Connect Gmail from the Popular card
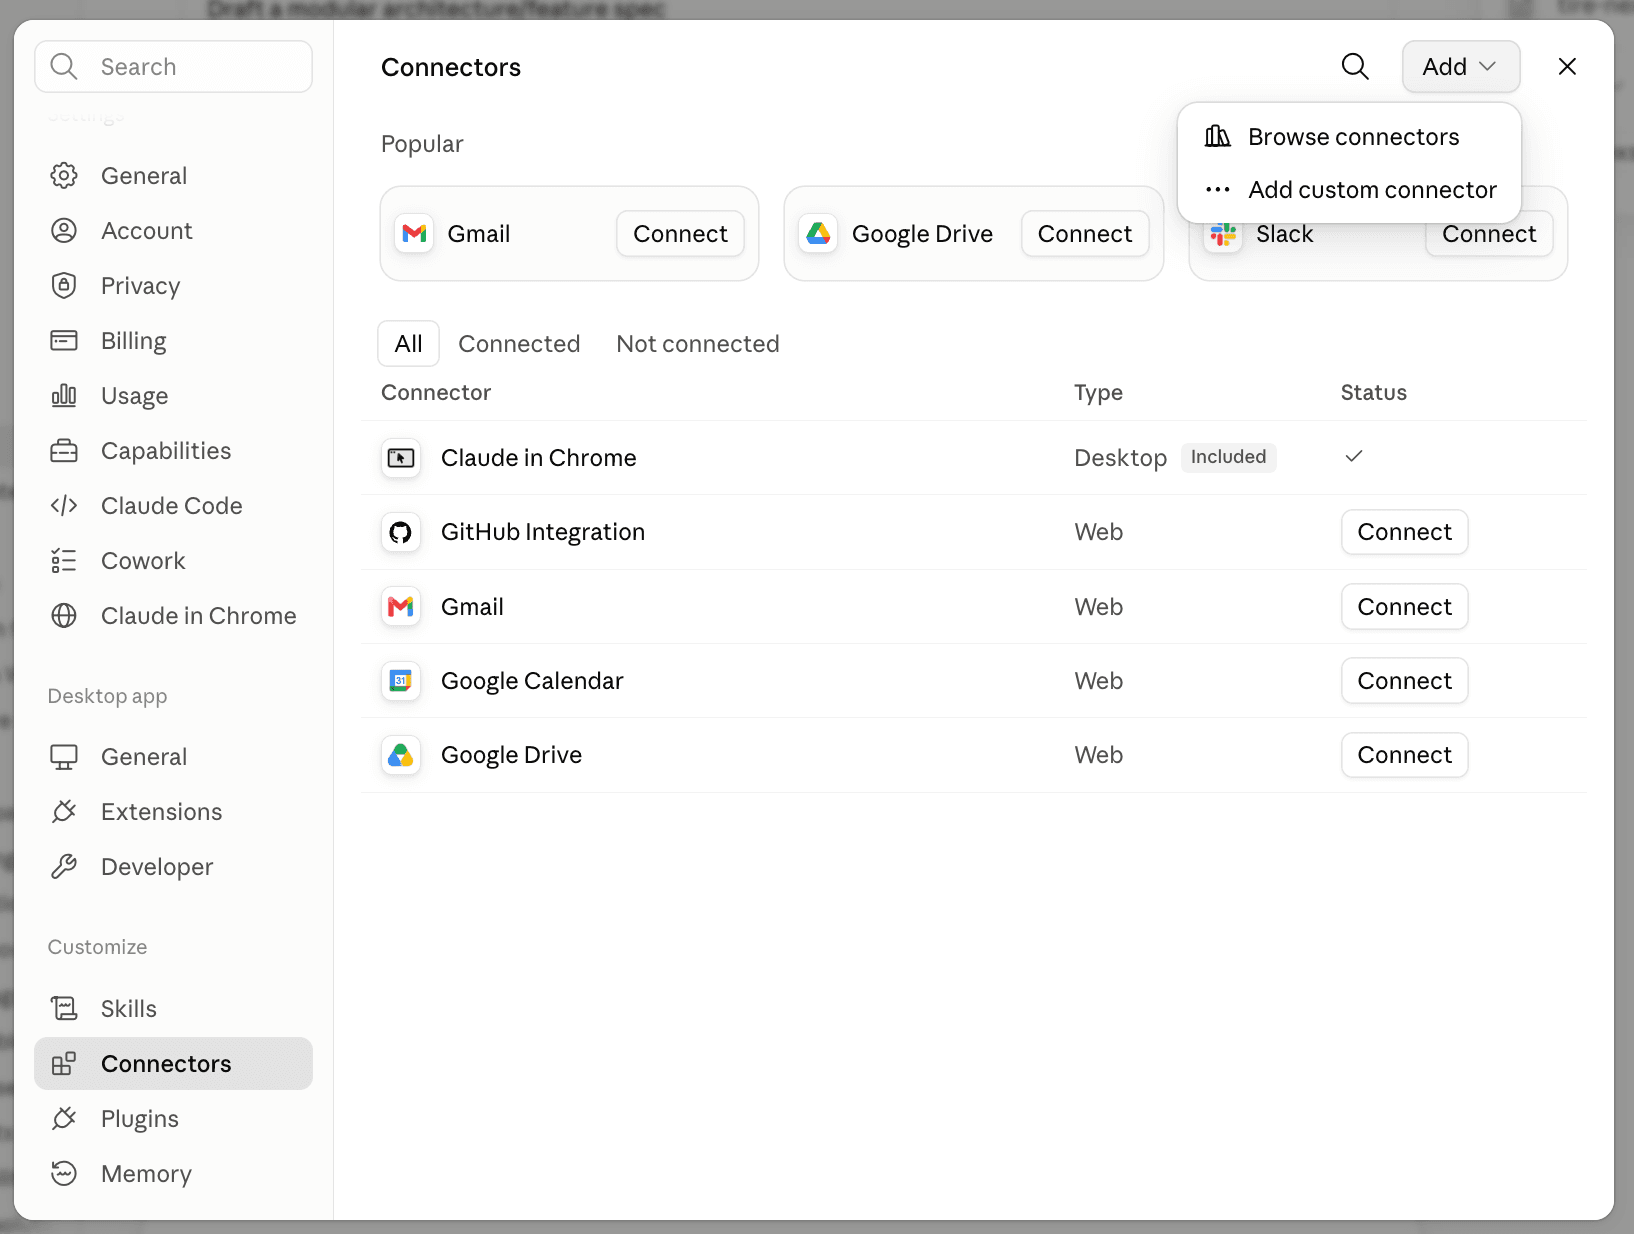Screen dimensions: 1634x1234 point(680,234)
